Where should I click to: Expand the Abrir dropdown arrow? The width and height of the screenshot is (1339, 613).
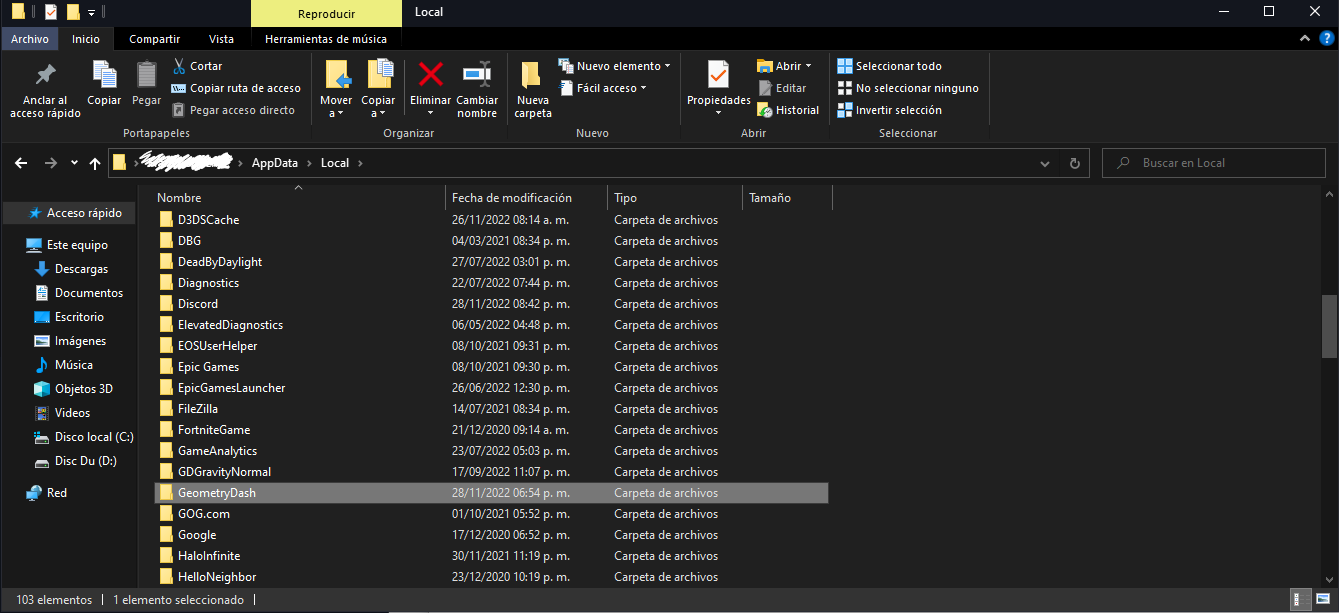(808, 66)
